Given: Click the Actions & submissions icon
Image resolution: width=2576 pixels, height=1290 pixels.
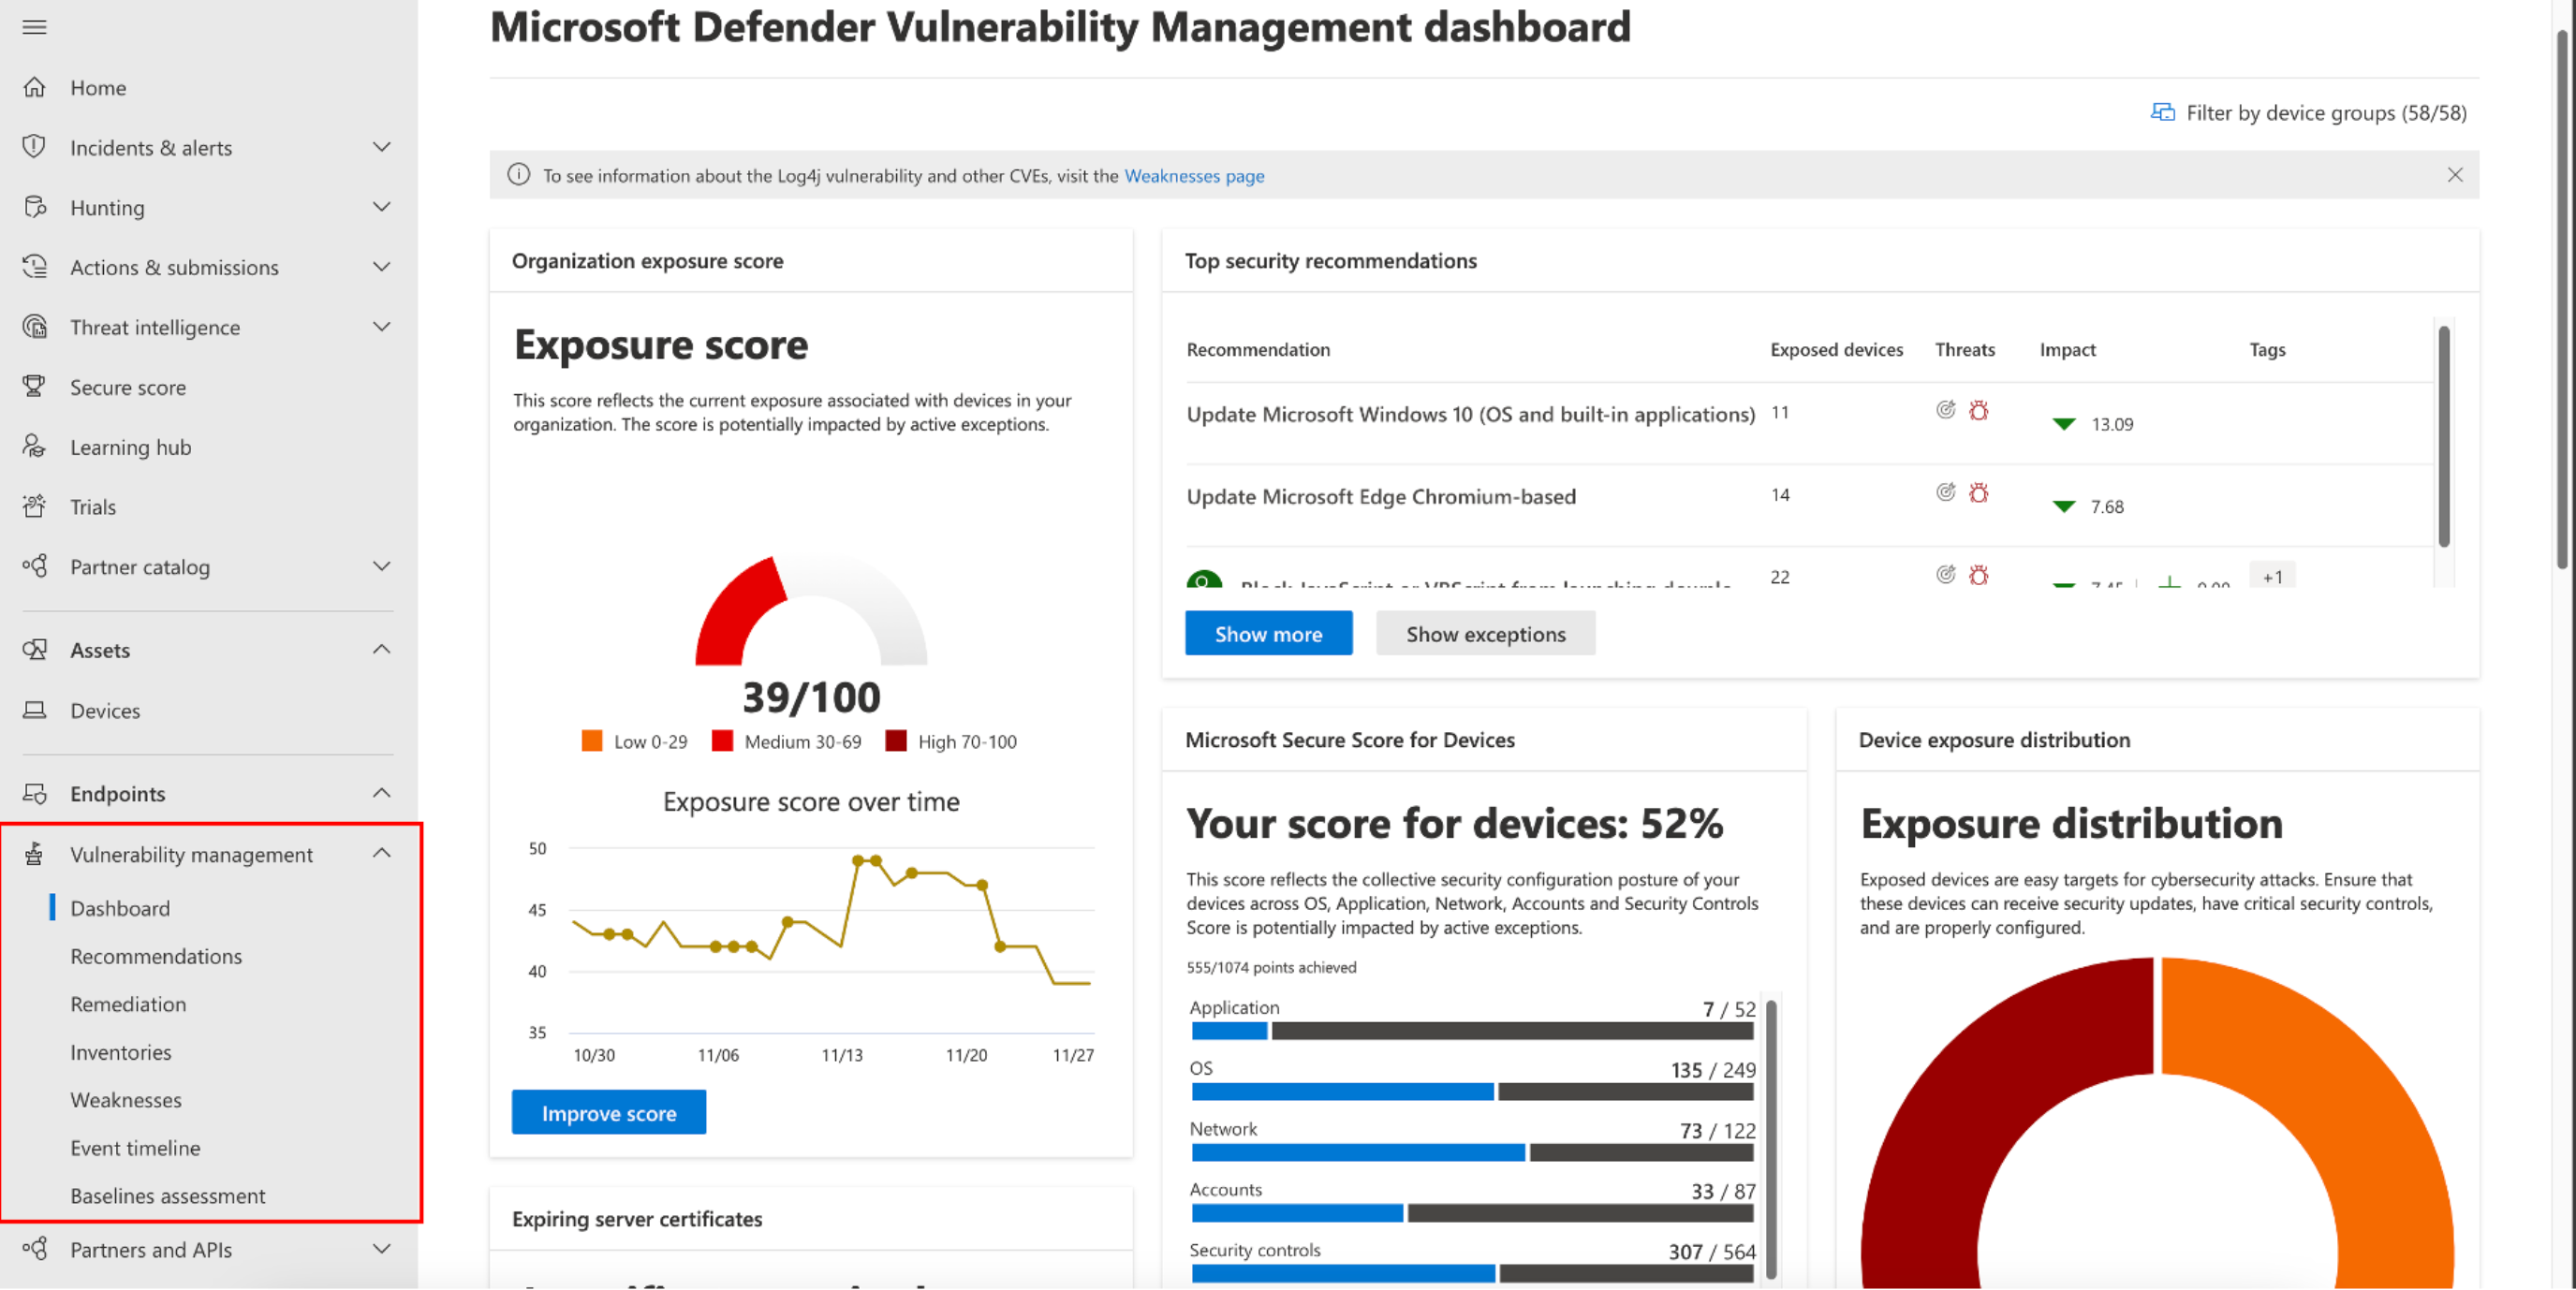Looking at the screenshot, I should click(37, 267).
